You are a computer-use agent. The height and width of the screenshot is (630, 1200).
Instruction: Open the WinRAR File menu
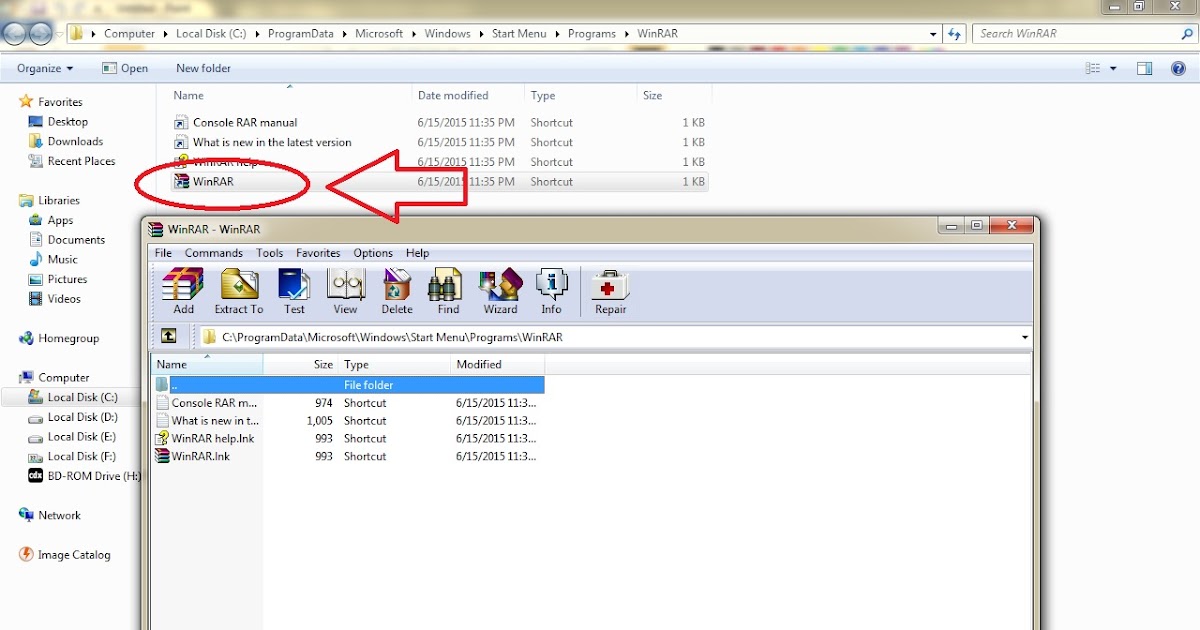(x=163, y=253)
